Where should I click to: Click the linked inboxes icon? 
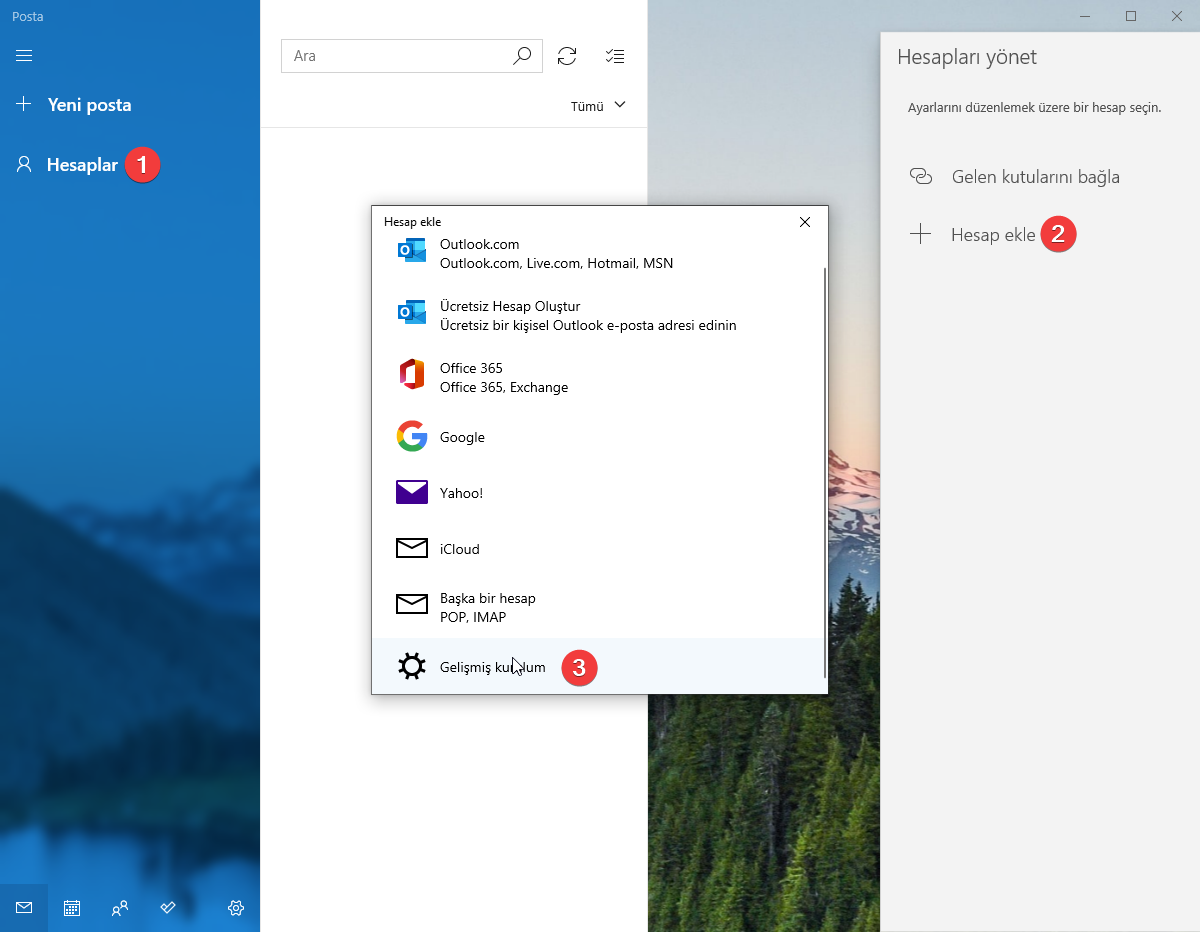click(921, 177)
